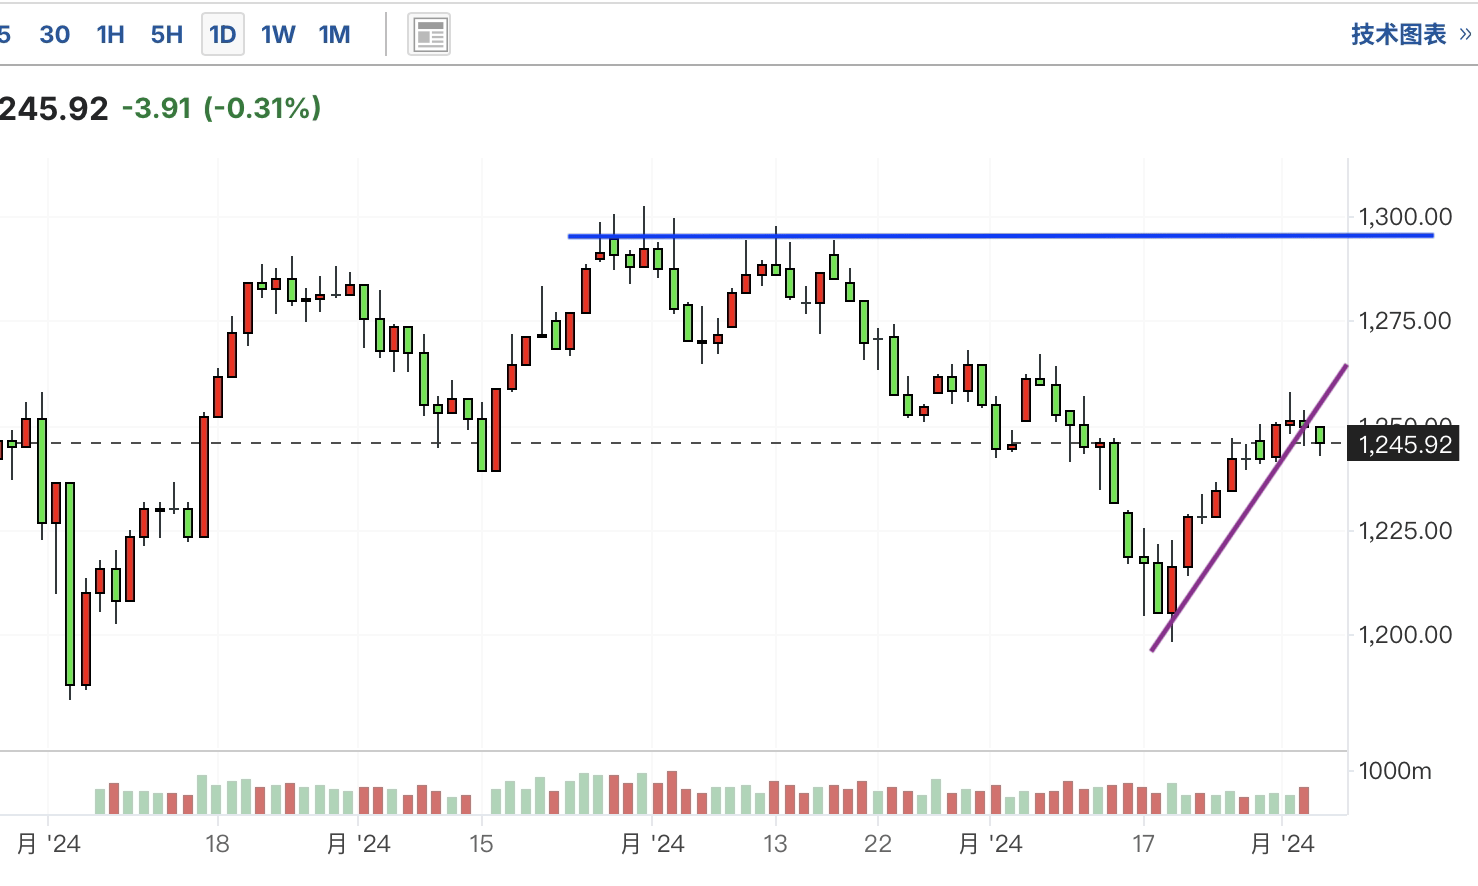This screenshot has width=1478, height=886.
Task: Choose the 1M monthly interval
Action: [x=334, y=35]
